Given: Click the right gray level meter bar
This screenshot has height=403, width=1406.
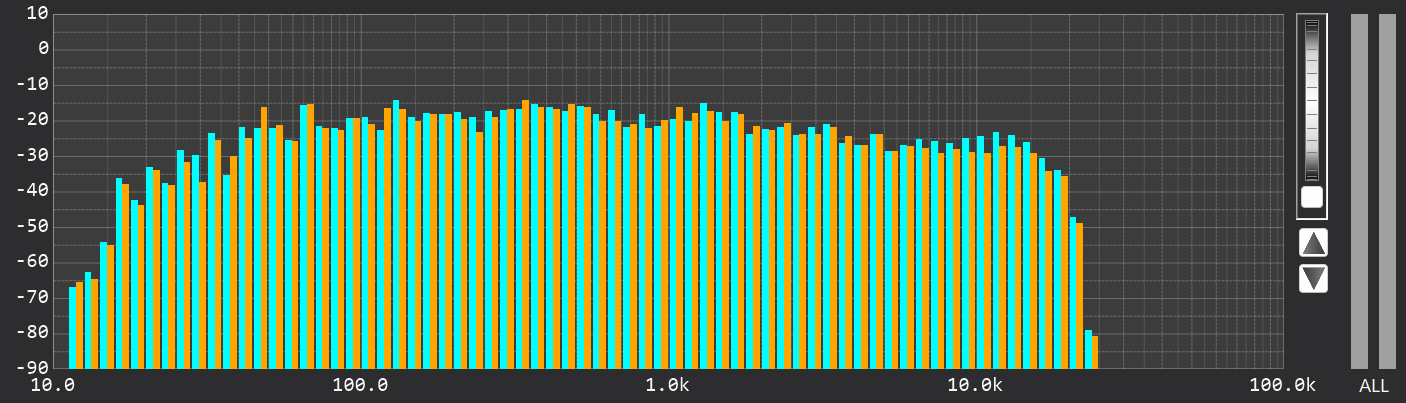Looking at the screenshot, I should pyautogui.click(x=1387, y=190).
